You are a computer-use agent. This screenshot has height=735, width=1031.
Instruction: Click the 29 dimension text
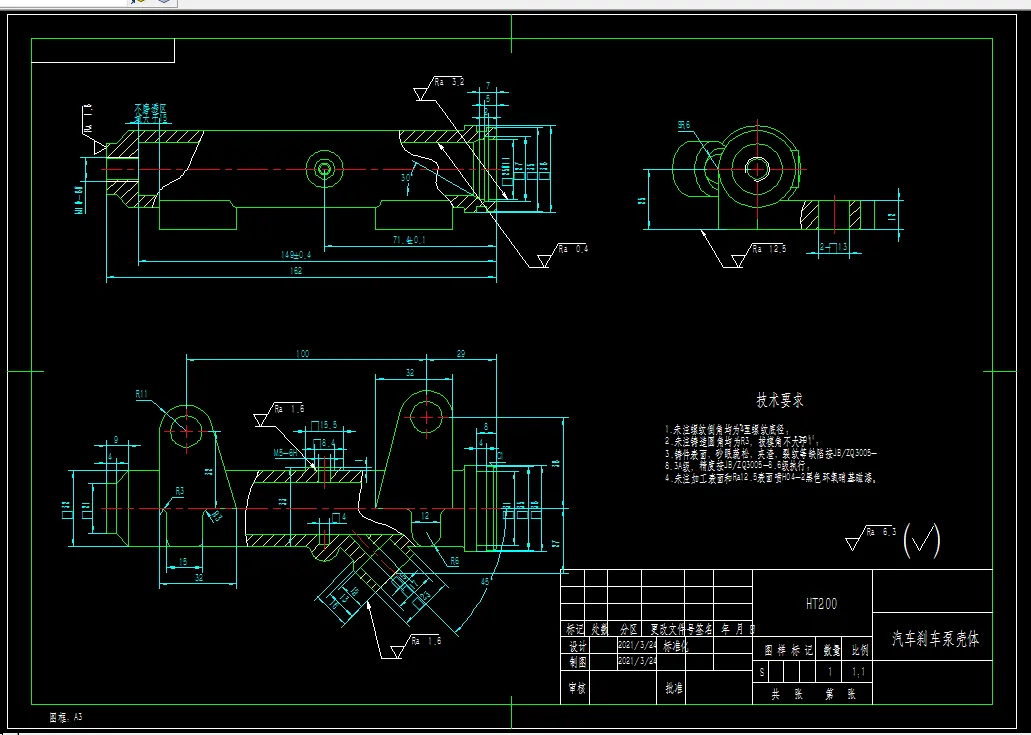pos(461,354)
